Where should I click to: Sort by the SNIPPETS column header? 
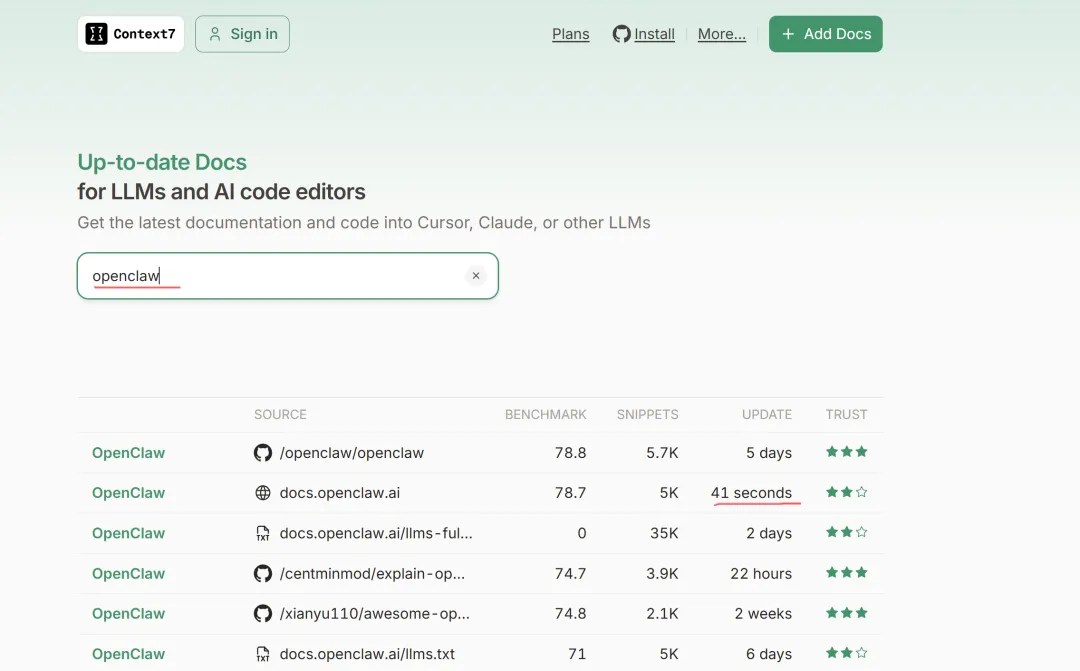(x=647, y=415)
